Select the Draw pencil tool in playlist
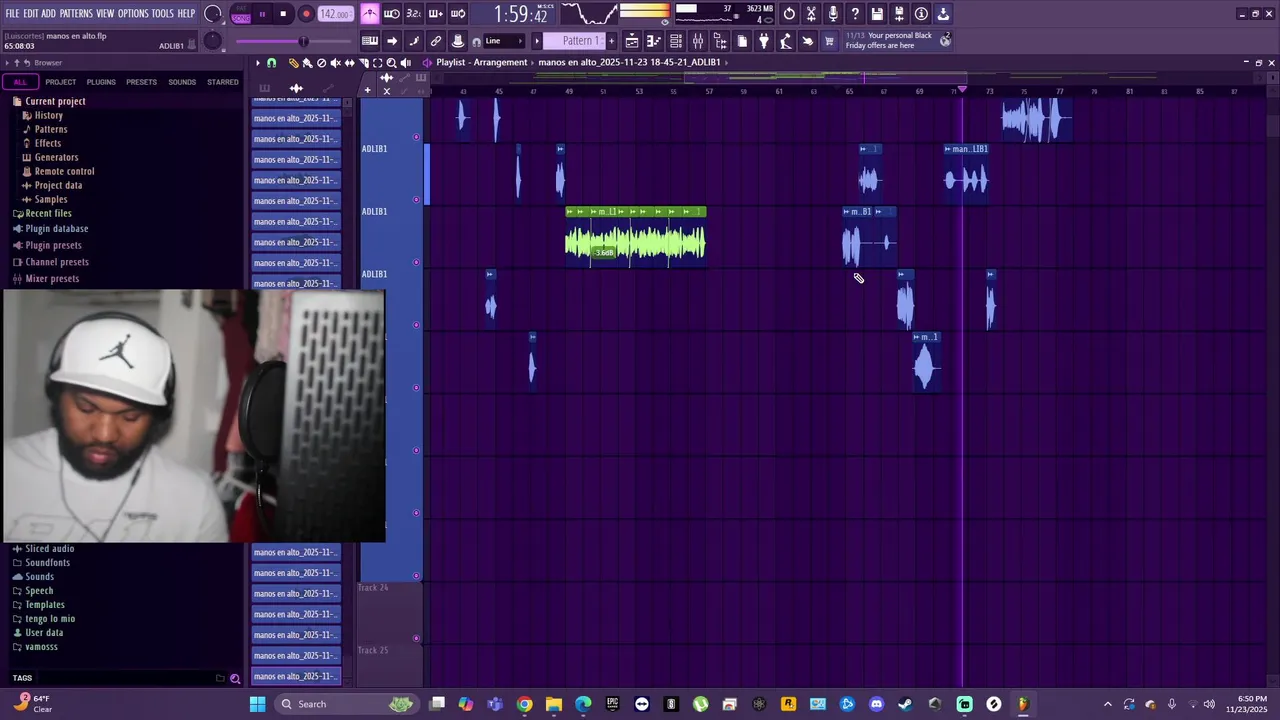The width and height of the screenshot is (1280, 720). (293, 63)
